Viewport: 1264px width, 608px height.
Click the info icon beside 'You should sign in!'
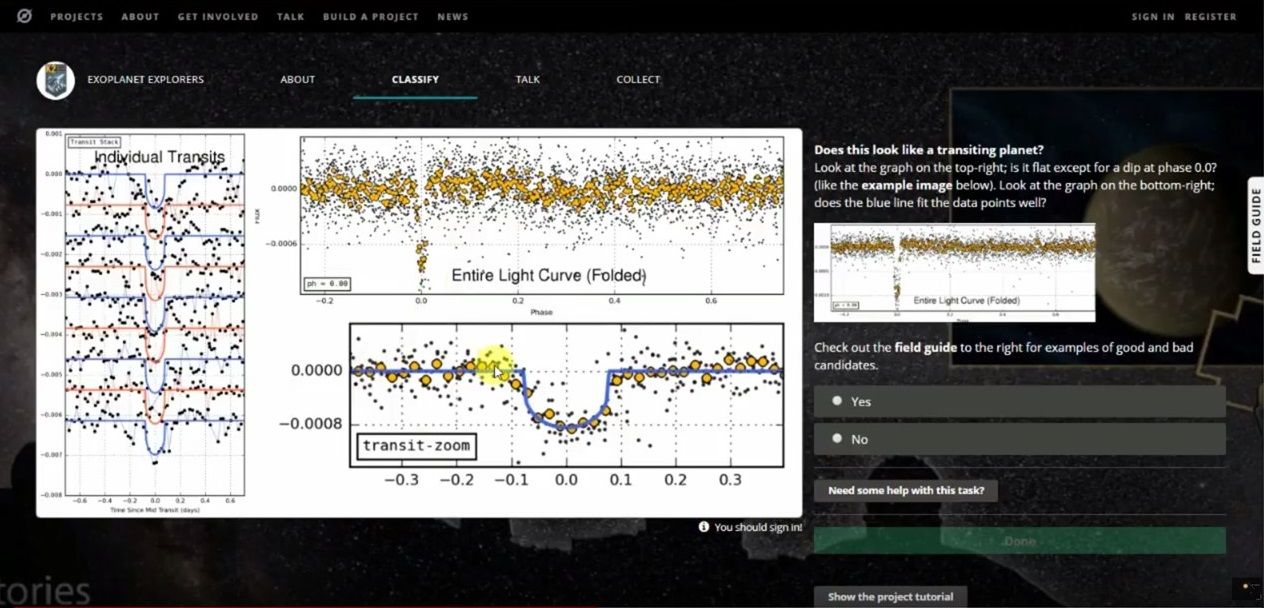[701, 527]
